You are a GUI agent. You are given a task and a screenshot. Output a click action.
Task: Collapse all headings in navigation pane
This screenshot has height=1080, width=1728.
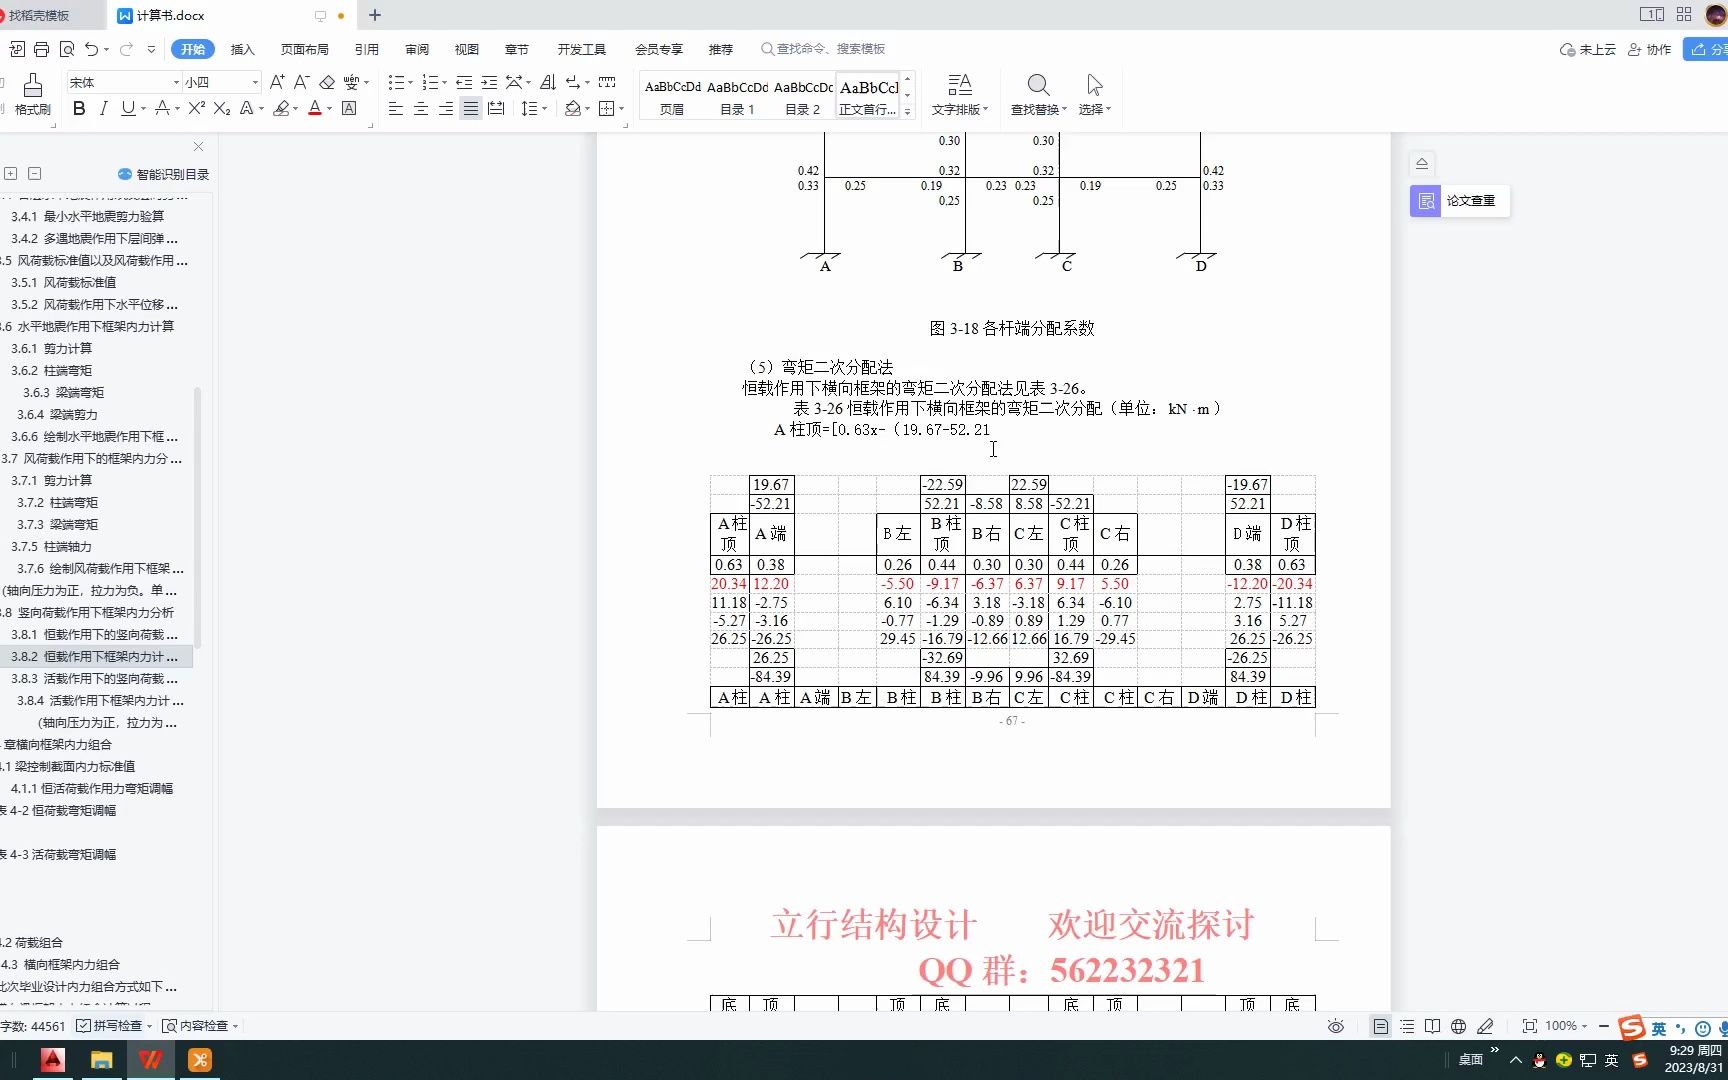(x=34, y=173)
